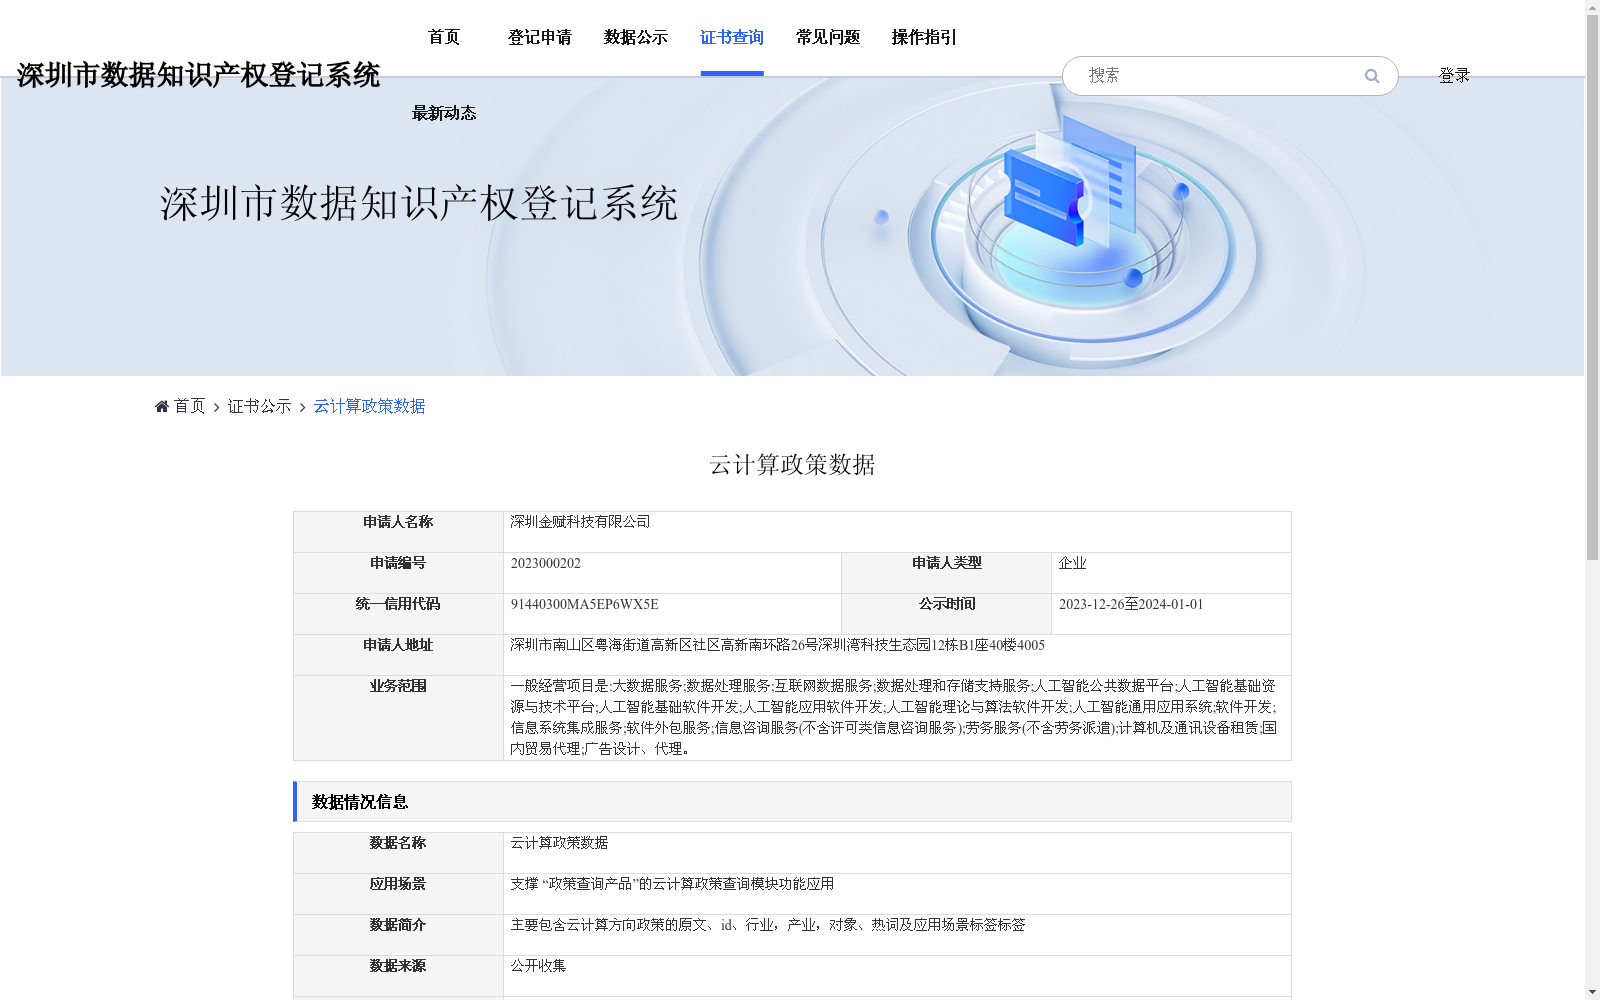The image size is (1600, 1000).
Task: Click 证书公示 breadcrumb link
Action: click(x=260, y=406)
